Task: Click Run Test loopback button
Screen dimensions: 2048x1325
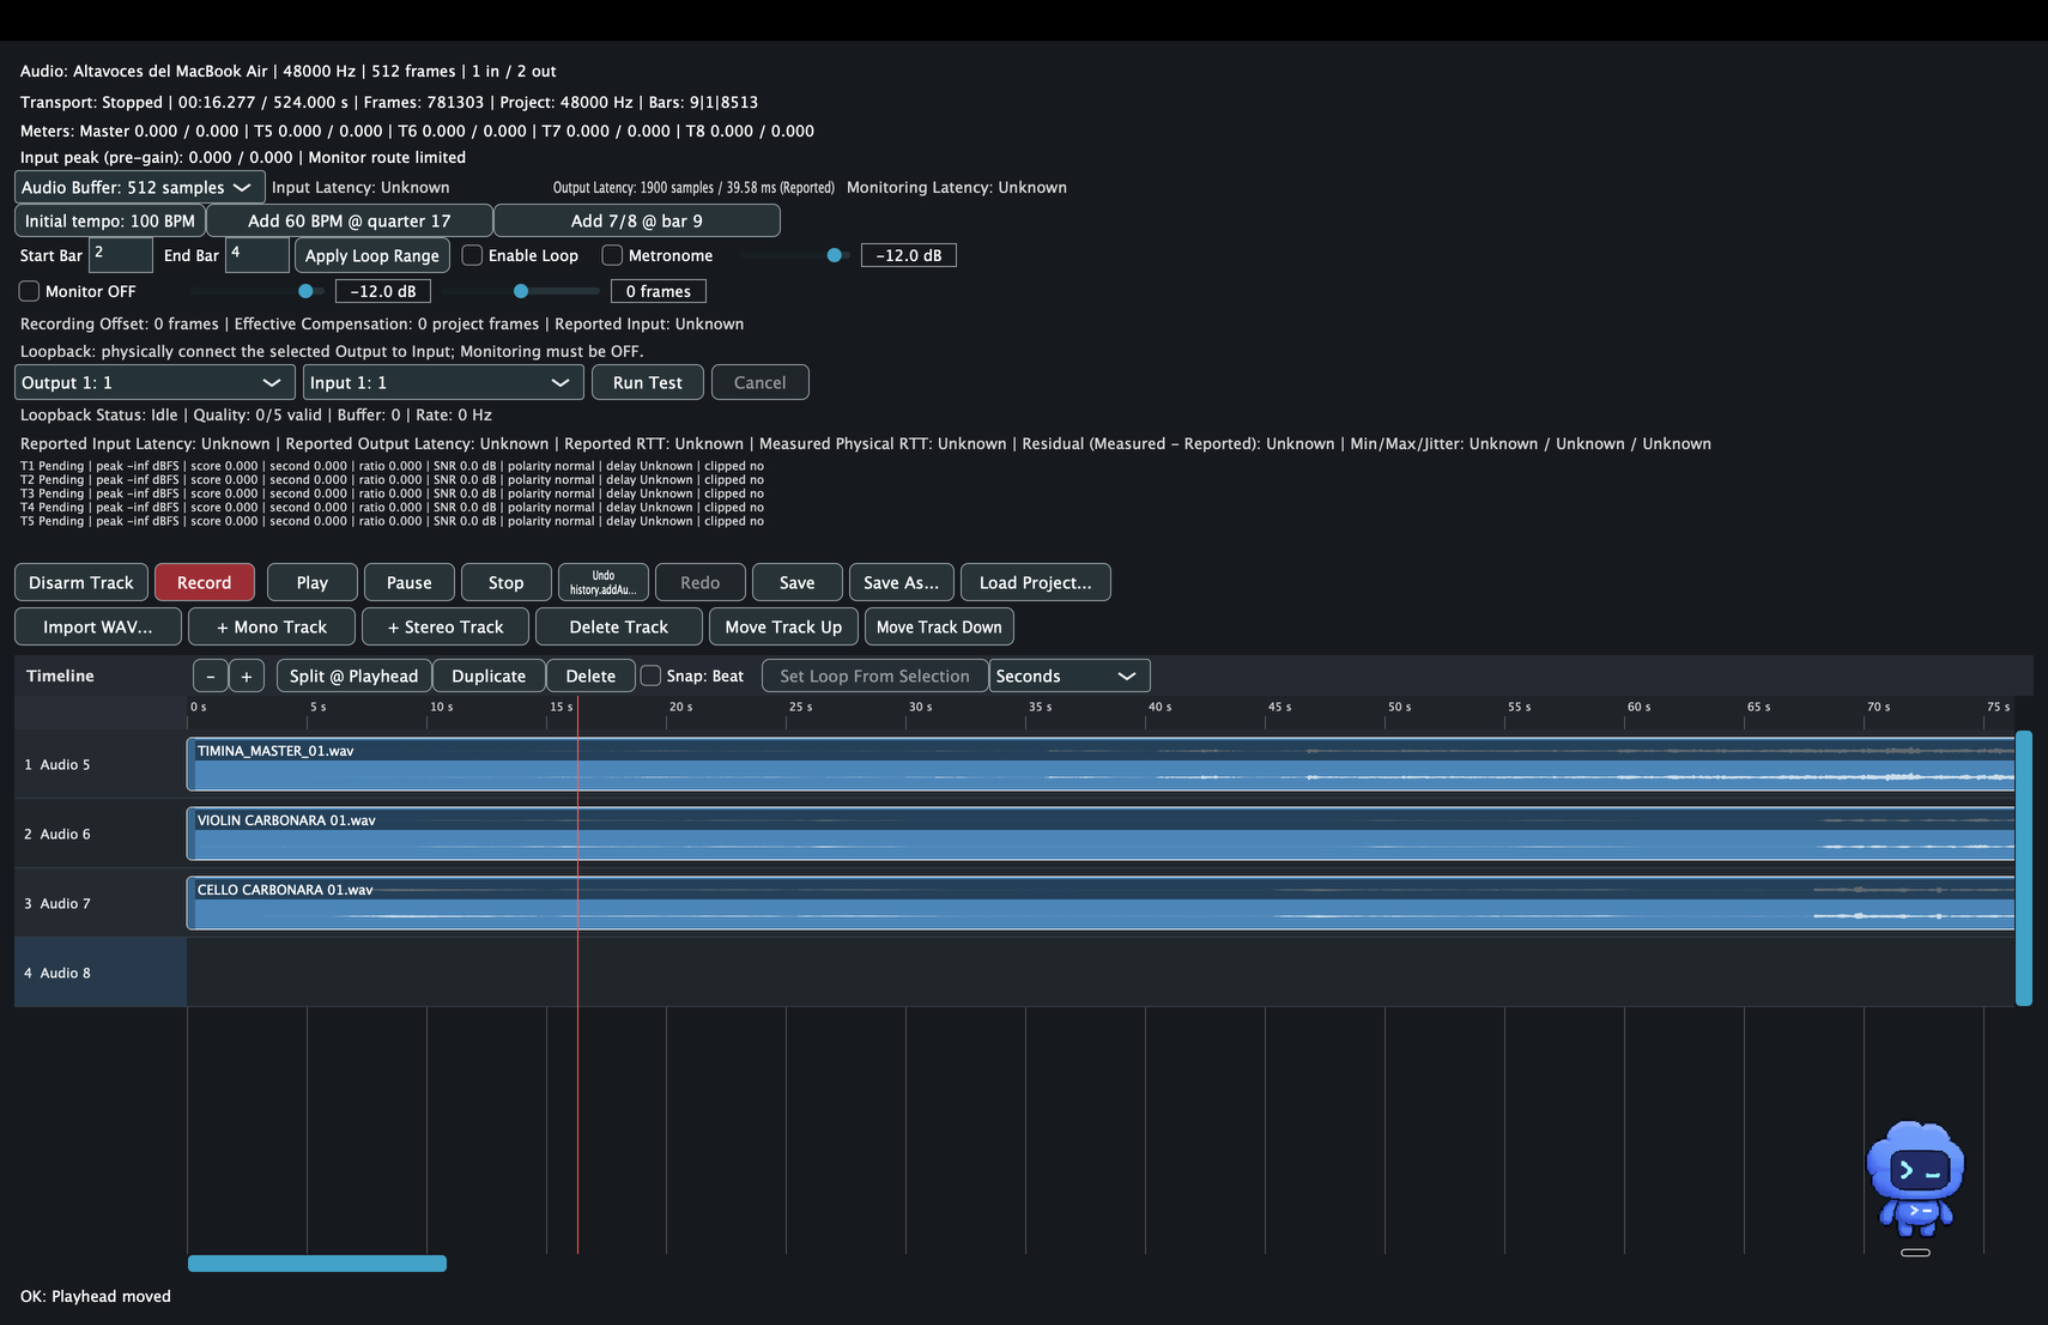Action: pos(648,382)
